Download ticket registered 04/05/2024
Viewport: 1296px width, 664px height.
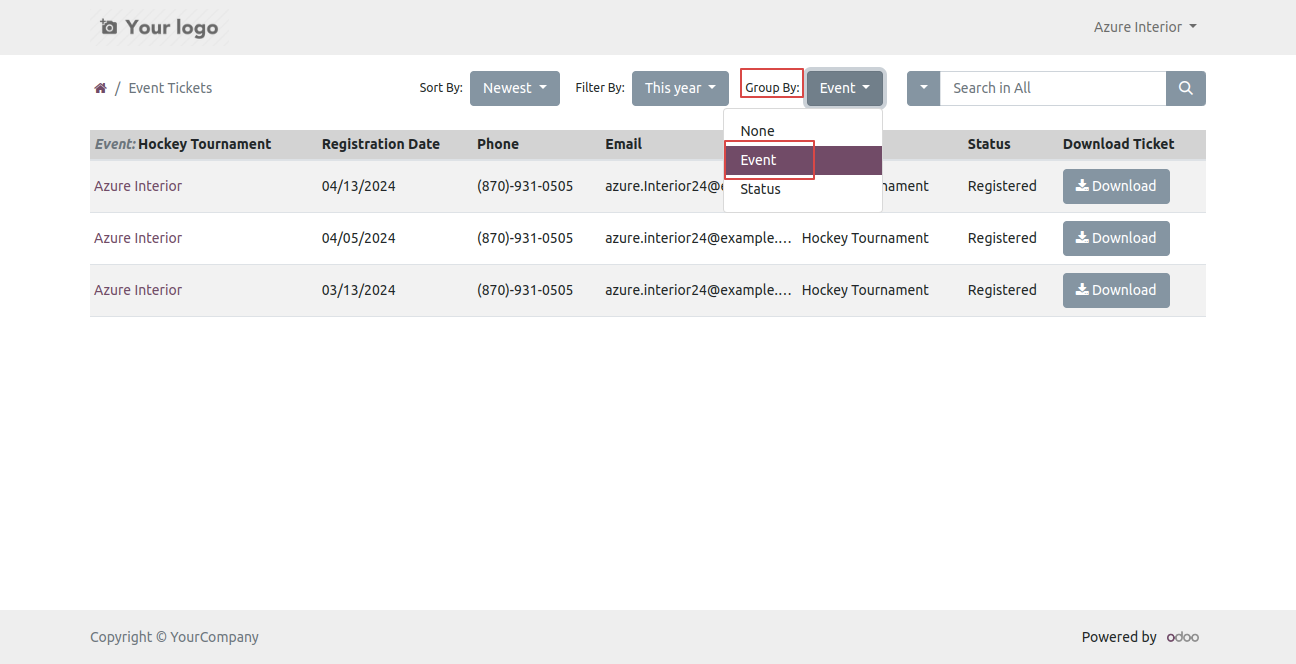1116,238
